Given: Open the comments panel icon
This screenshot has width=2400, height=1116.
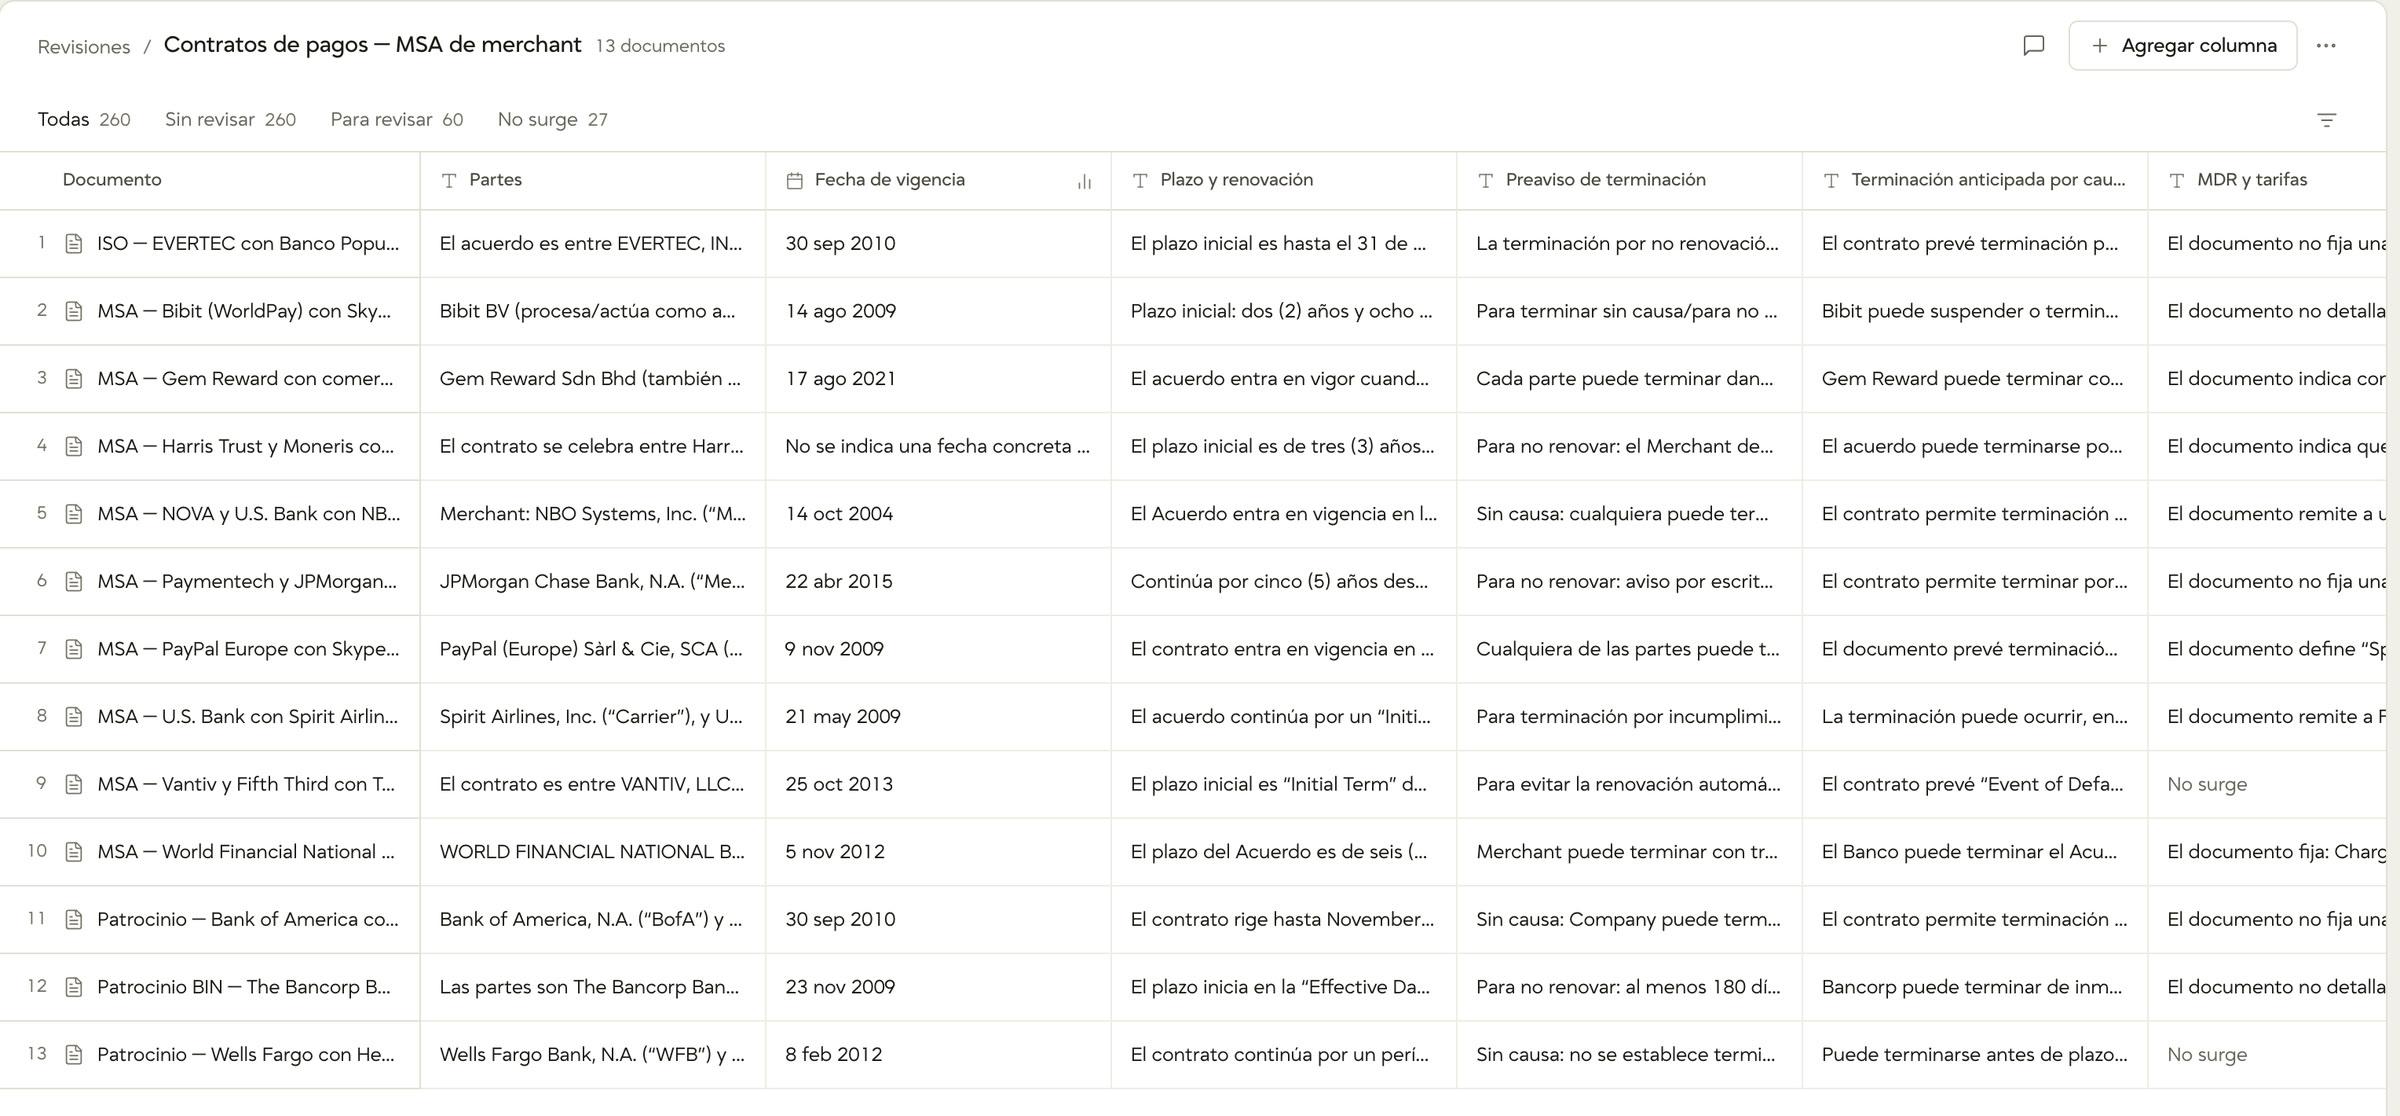Looking at the screenshot, I should click(2033, 45).
